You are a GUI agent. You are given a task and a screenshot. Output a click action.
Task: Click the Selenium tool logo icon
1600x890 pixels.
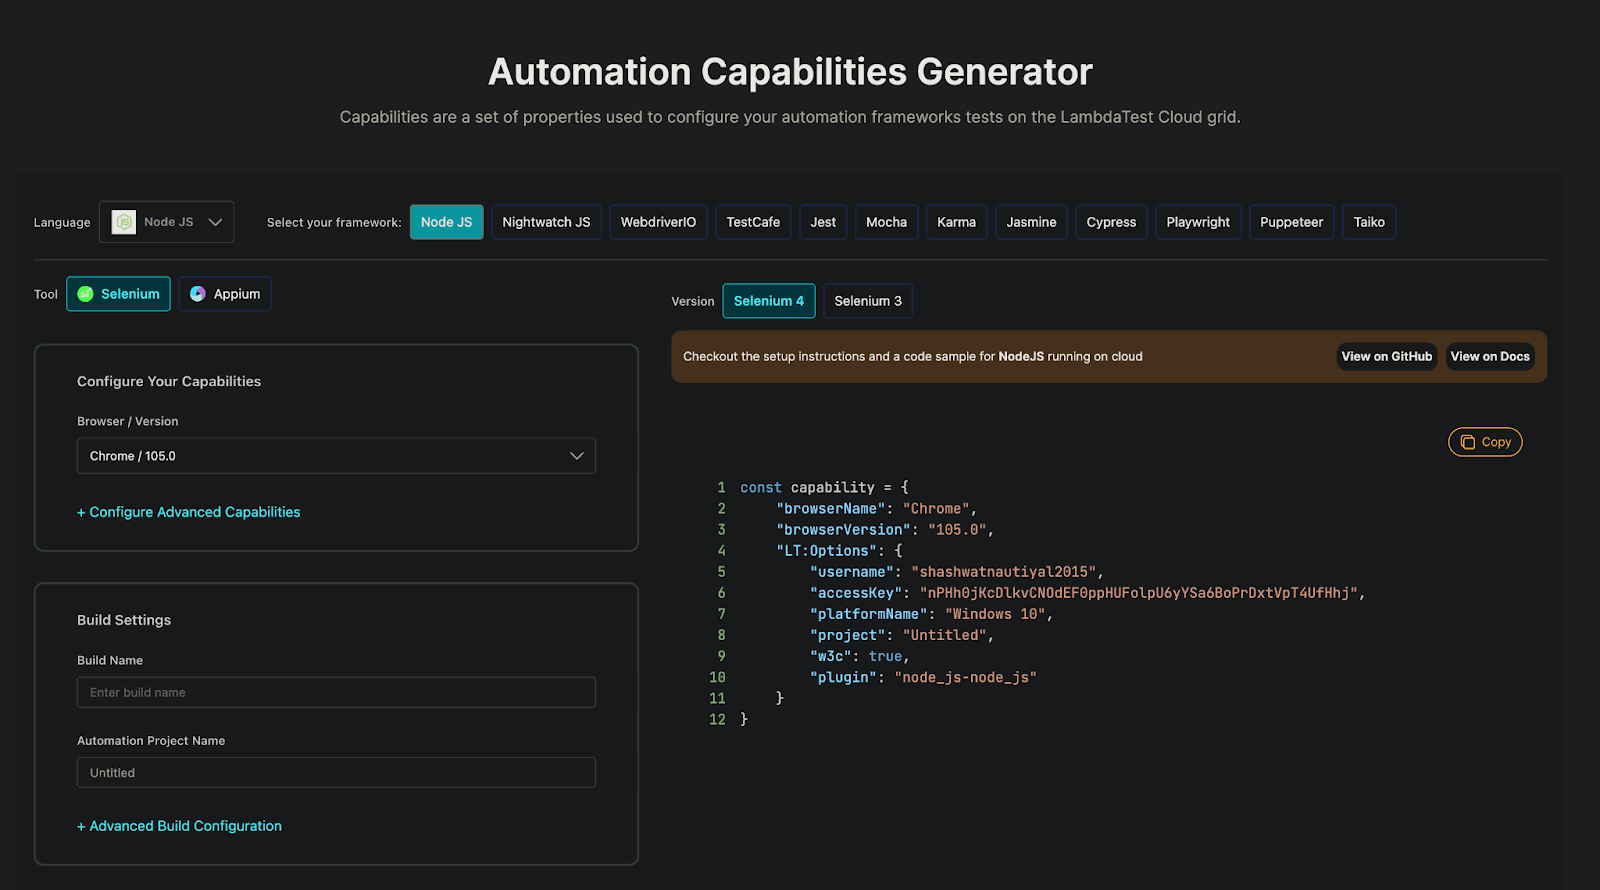[x=85, y=294]
